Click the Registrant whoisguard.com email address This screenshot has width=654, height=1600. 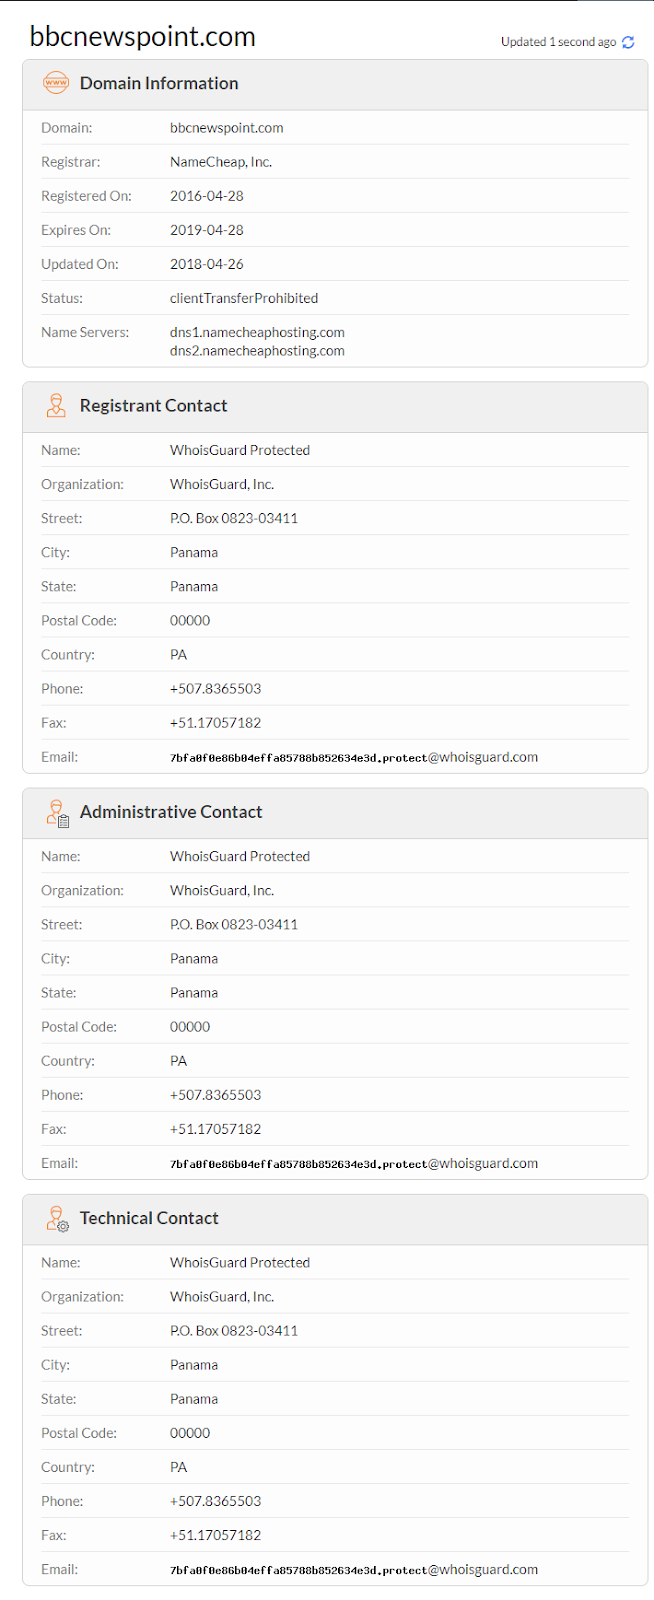tap(354, 757)
